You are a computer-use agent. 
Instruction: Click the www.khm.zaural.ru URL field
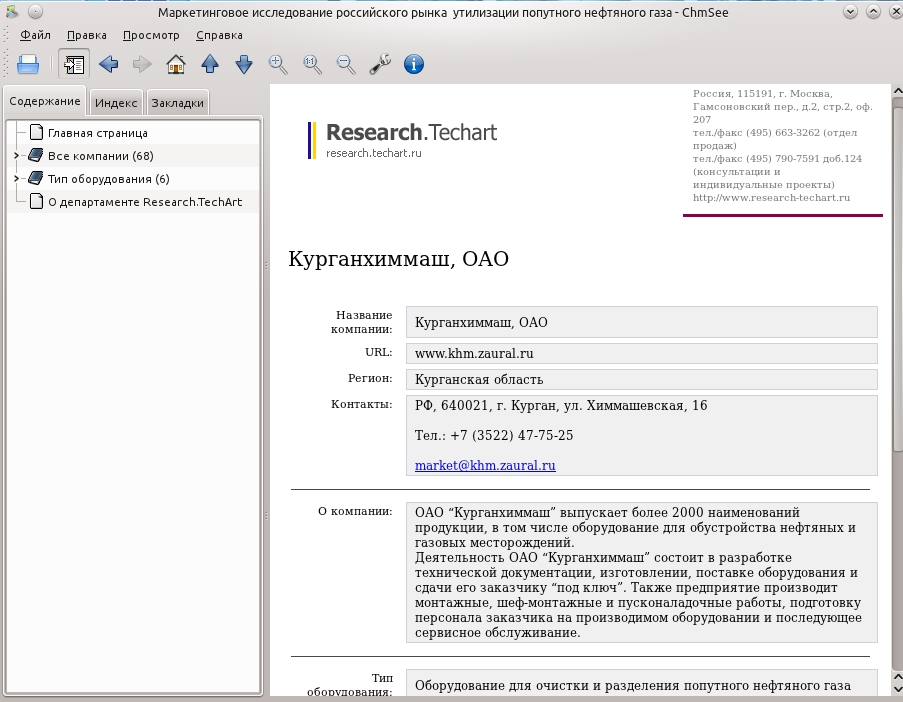tap(642, 354)
